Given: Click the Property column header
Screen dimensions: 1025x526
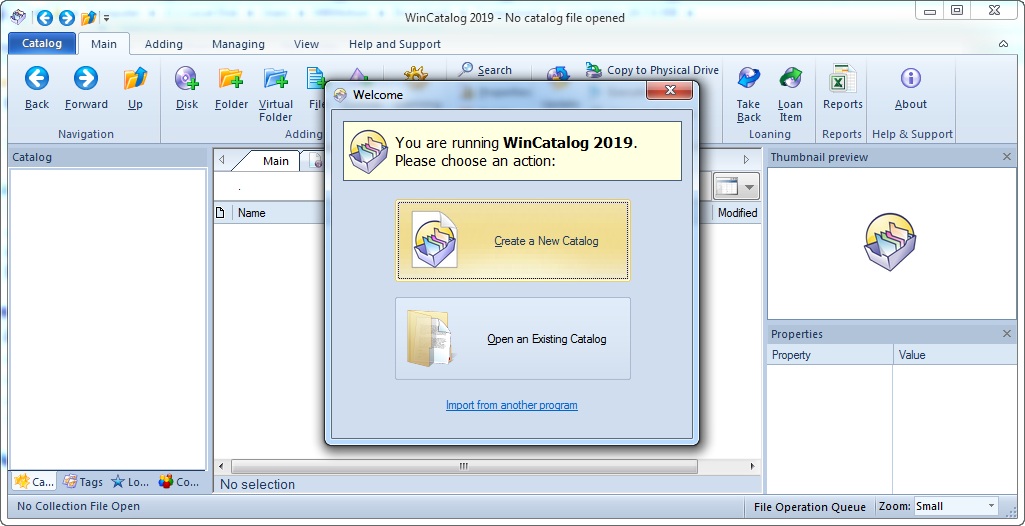Looking at the screenshot, I should point(830,355).
